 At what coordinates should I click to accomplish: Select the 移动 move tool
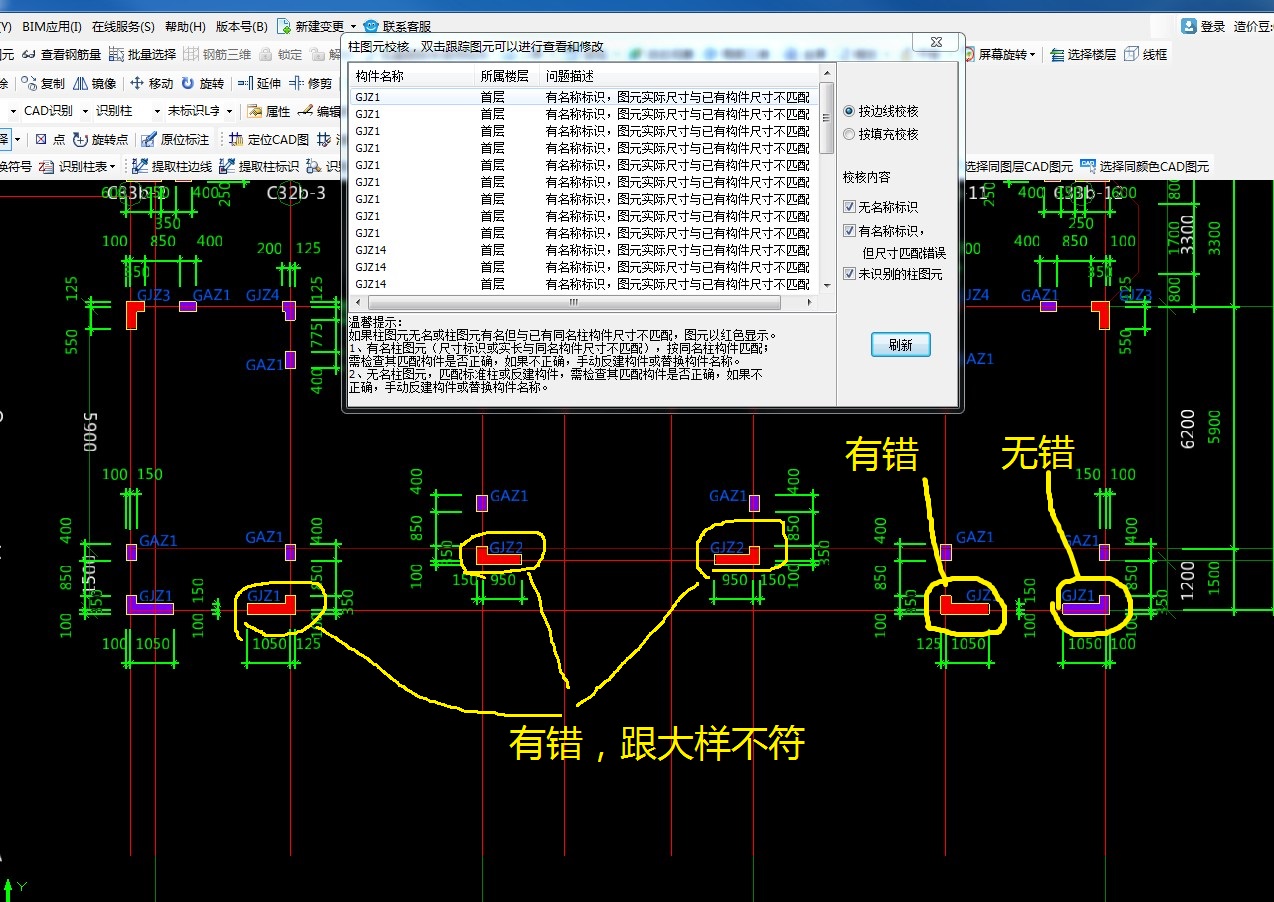click(x=152, y=84)
